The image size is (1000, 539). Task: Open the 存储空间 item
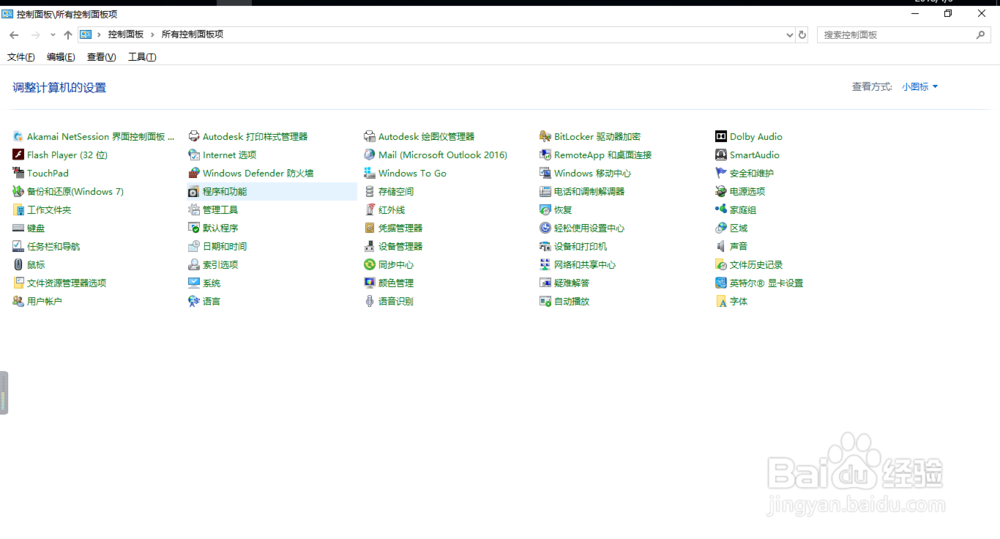tap(395, 192)
